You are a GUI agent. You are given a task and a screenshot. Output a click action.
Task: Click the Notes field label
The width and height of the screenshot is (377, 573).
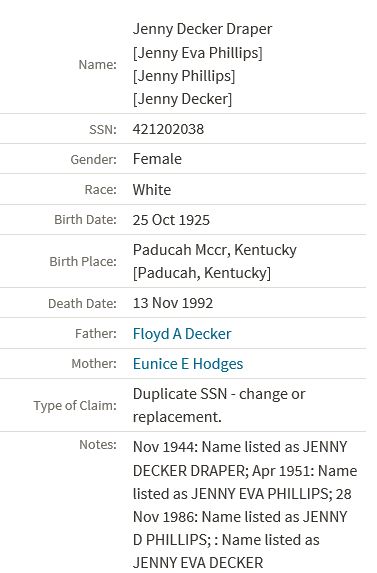[x=98, y=445]
